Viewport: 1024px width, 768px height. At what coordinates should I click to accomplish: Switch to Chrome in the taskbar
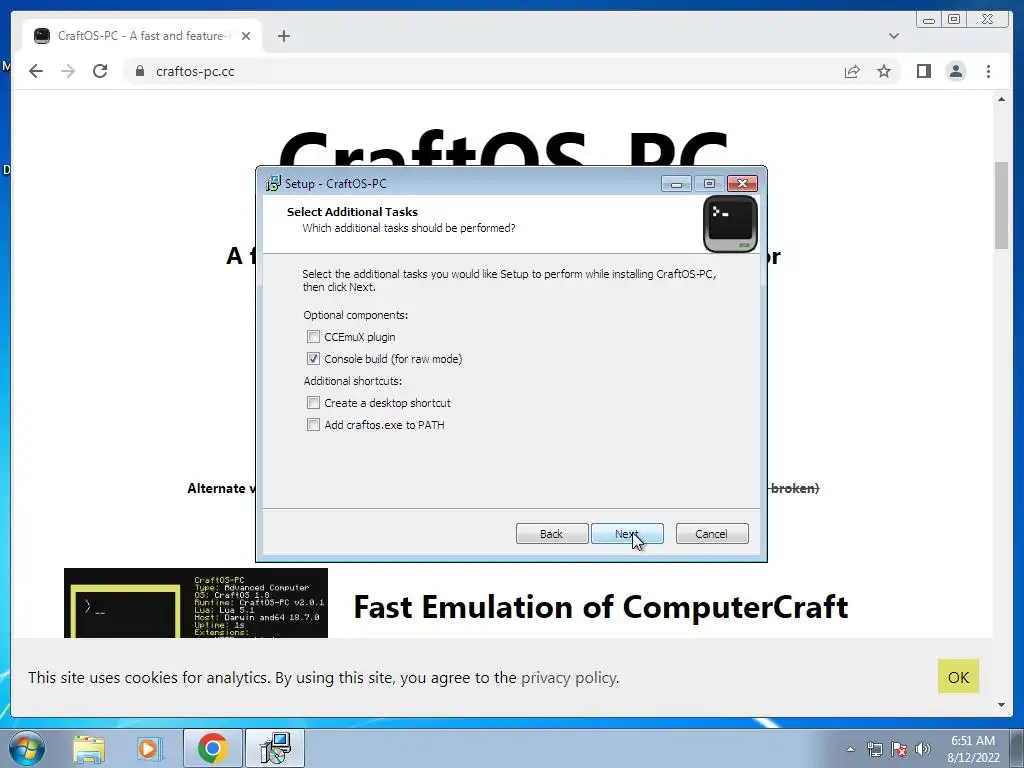[212, 748]
